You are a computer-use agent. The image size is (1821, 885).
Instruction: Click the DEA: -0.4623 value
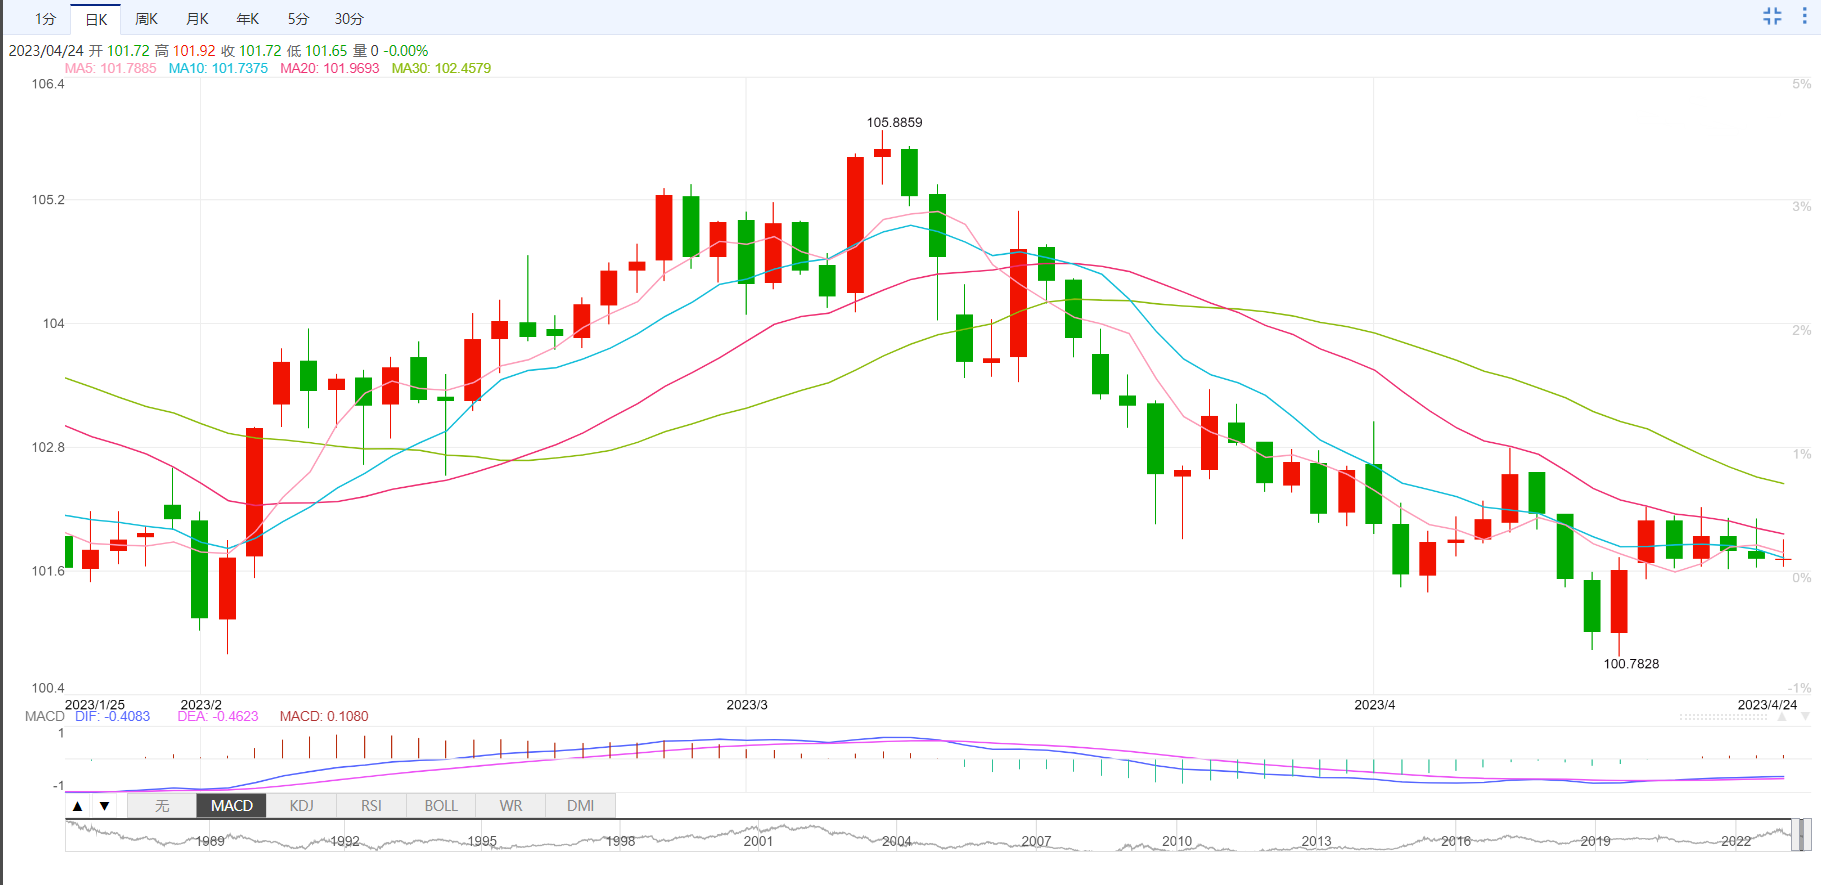(218, 716)
